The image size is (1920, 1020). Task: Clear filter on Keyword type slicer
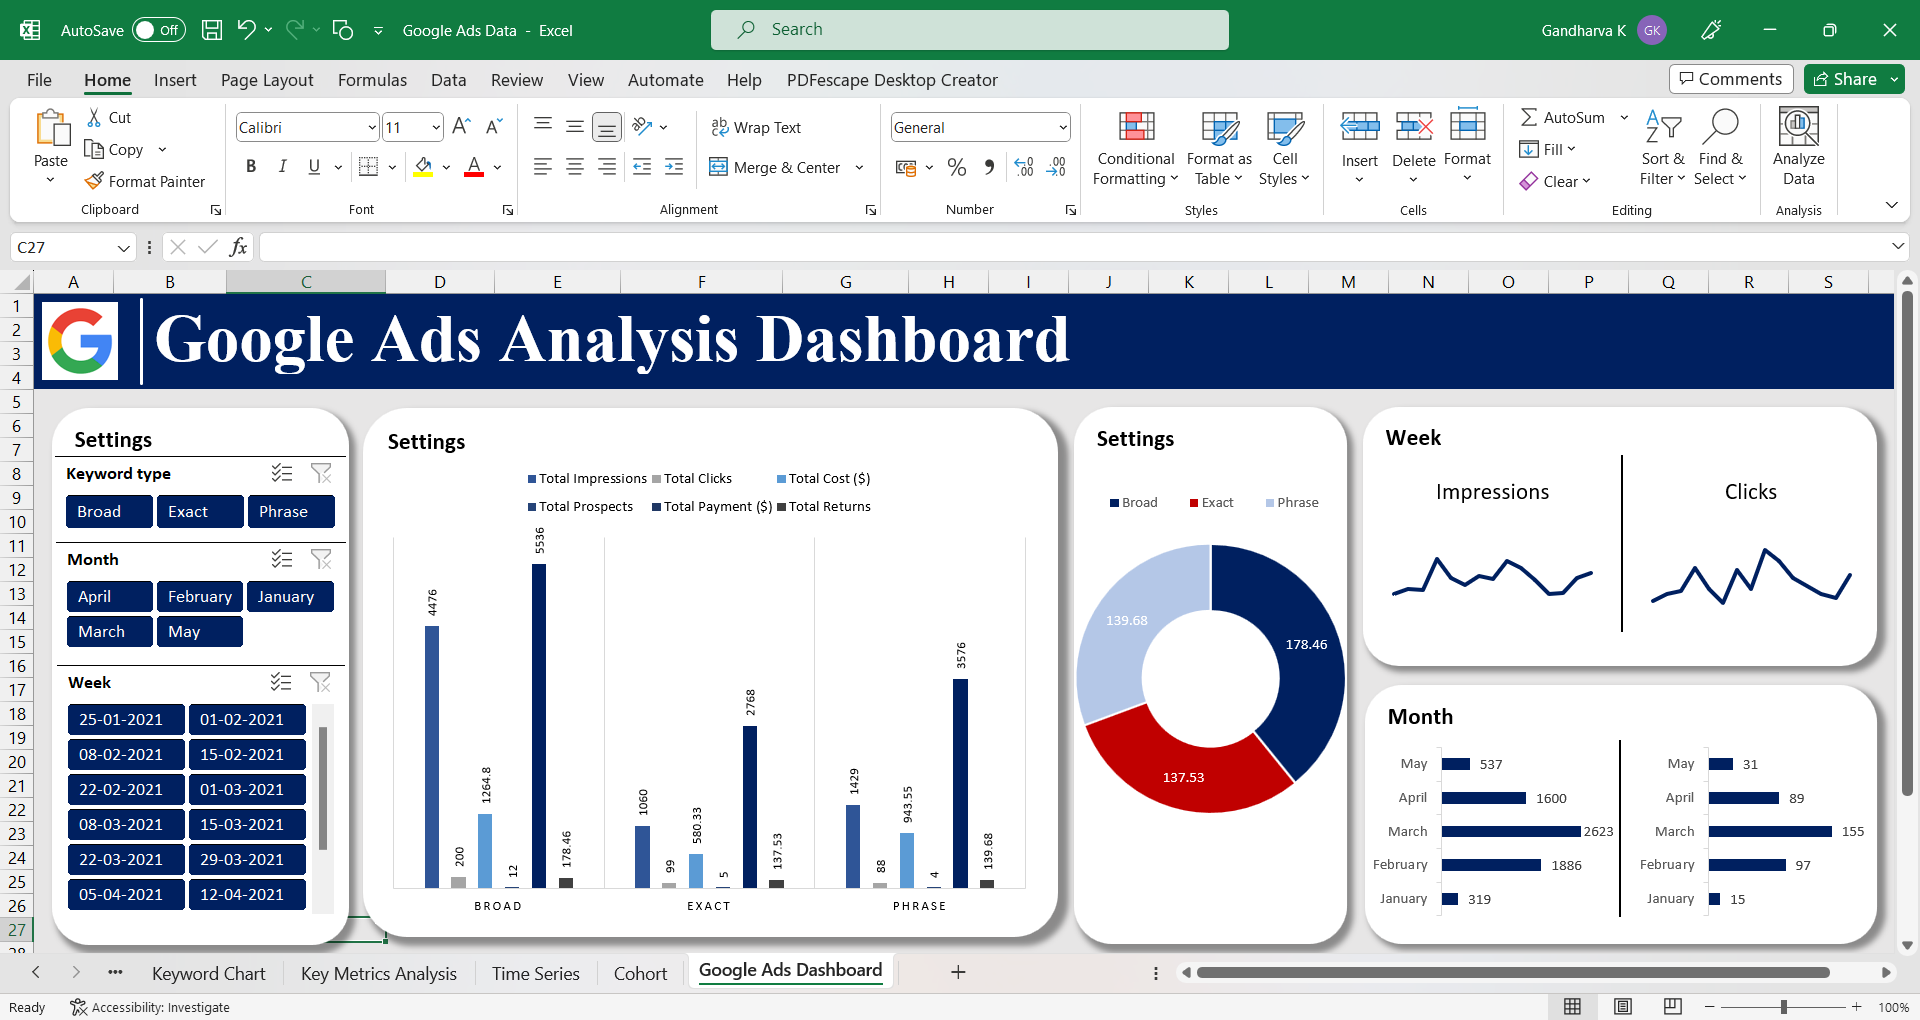tap(321, 473)
